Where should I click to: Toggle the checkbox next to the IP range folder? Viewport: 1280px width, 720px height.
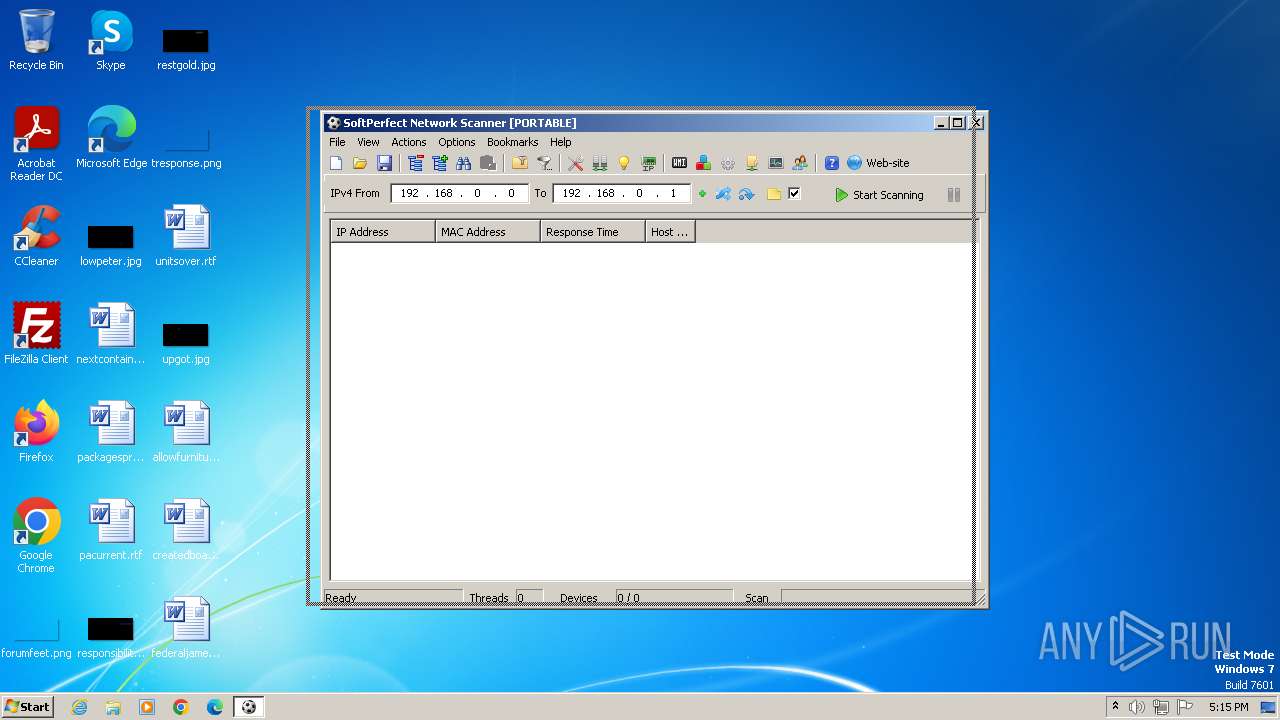click(x=794, y=194)
